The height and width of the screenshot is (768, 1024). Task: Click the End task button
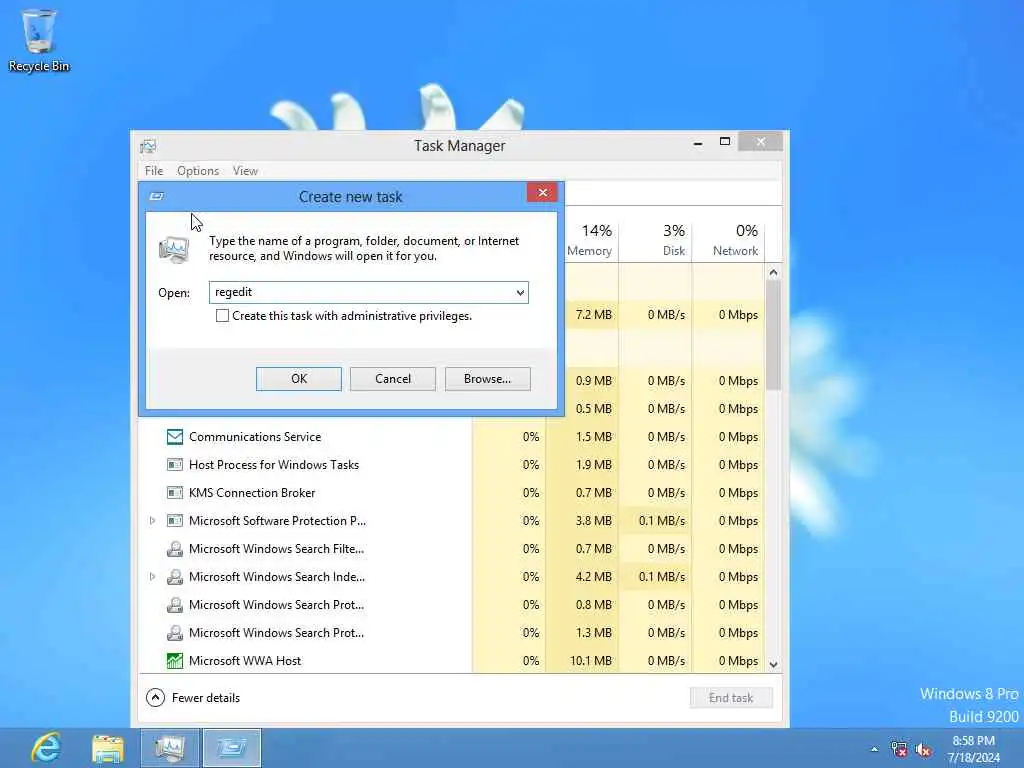(x=731, y=698)
